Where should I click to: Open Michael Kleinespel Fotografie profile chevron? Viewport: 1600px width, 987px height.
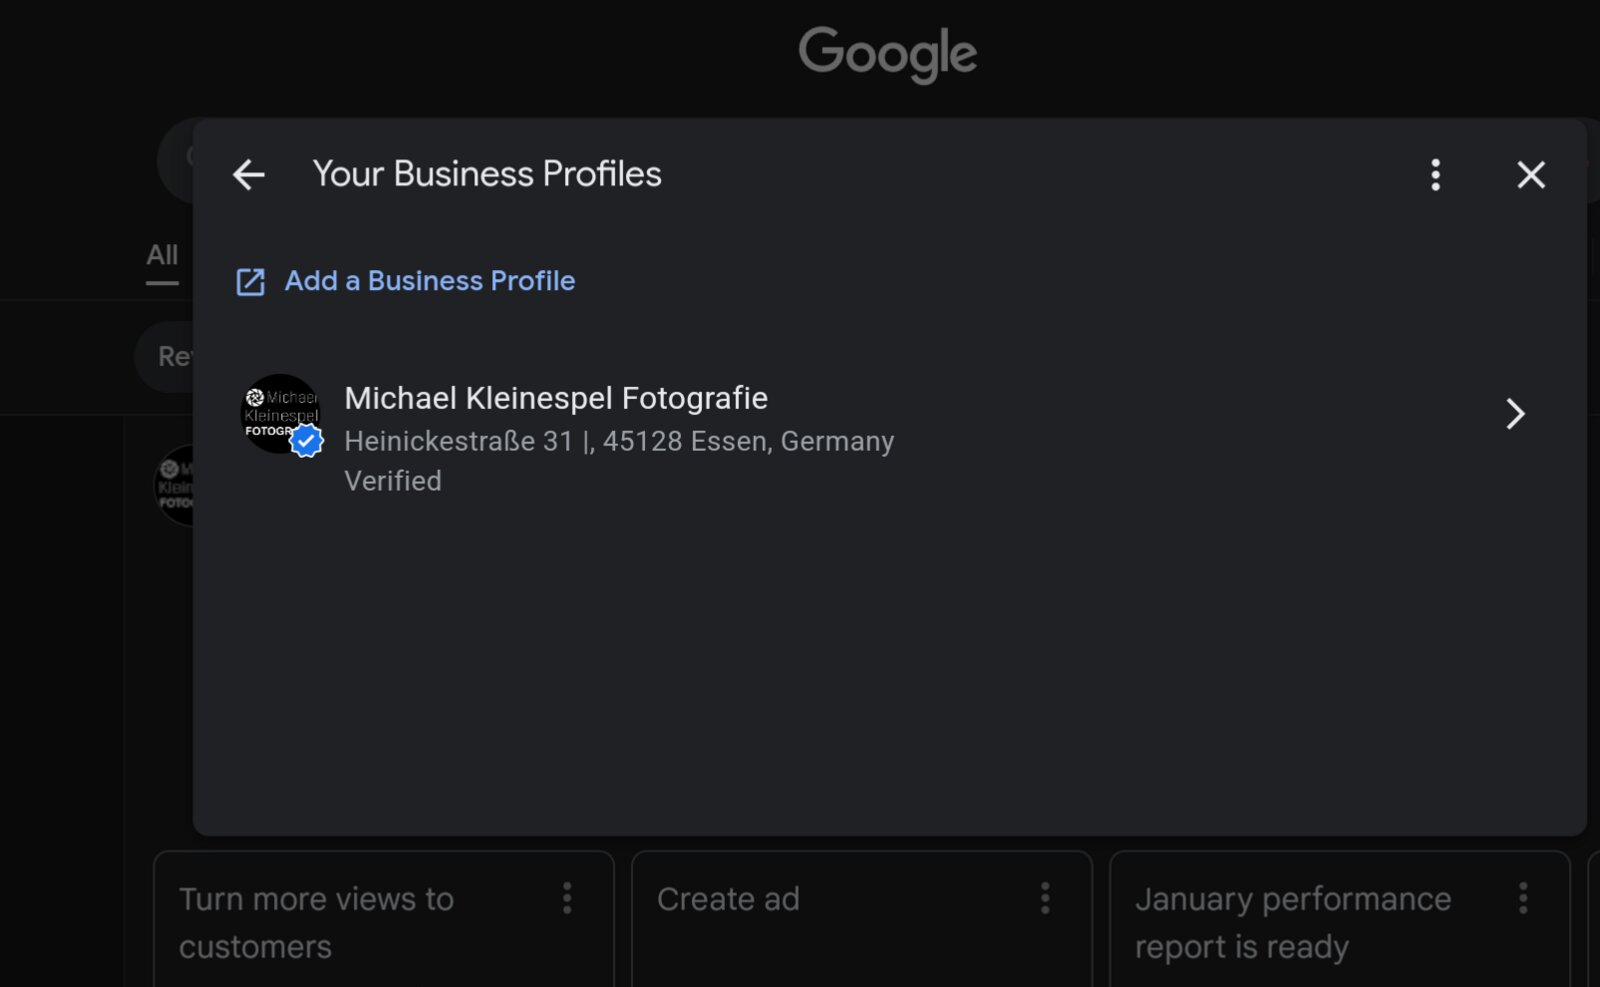1515,414
